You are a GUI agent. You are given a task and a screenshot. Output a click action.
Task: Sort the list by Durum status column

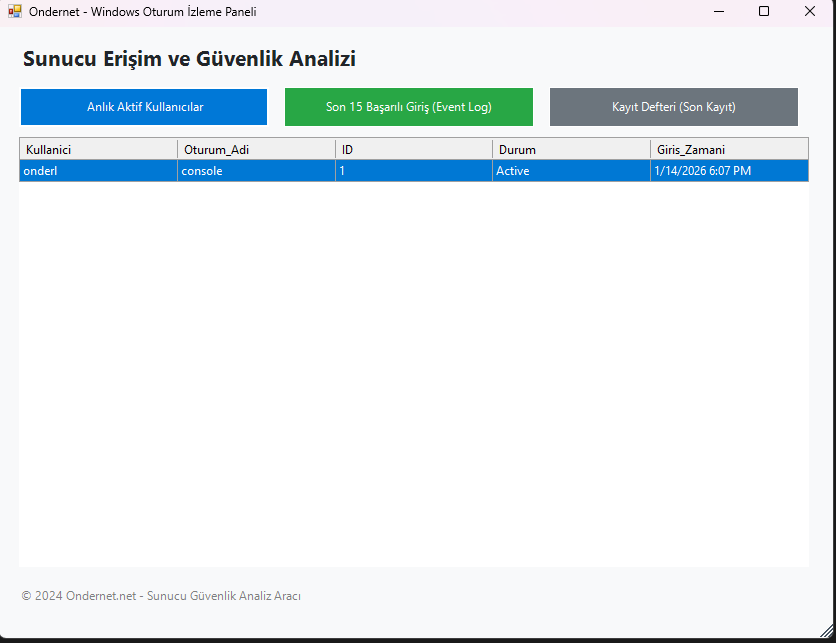pos(571,149)
